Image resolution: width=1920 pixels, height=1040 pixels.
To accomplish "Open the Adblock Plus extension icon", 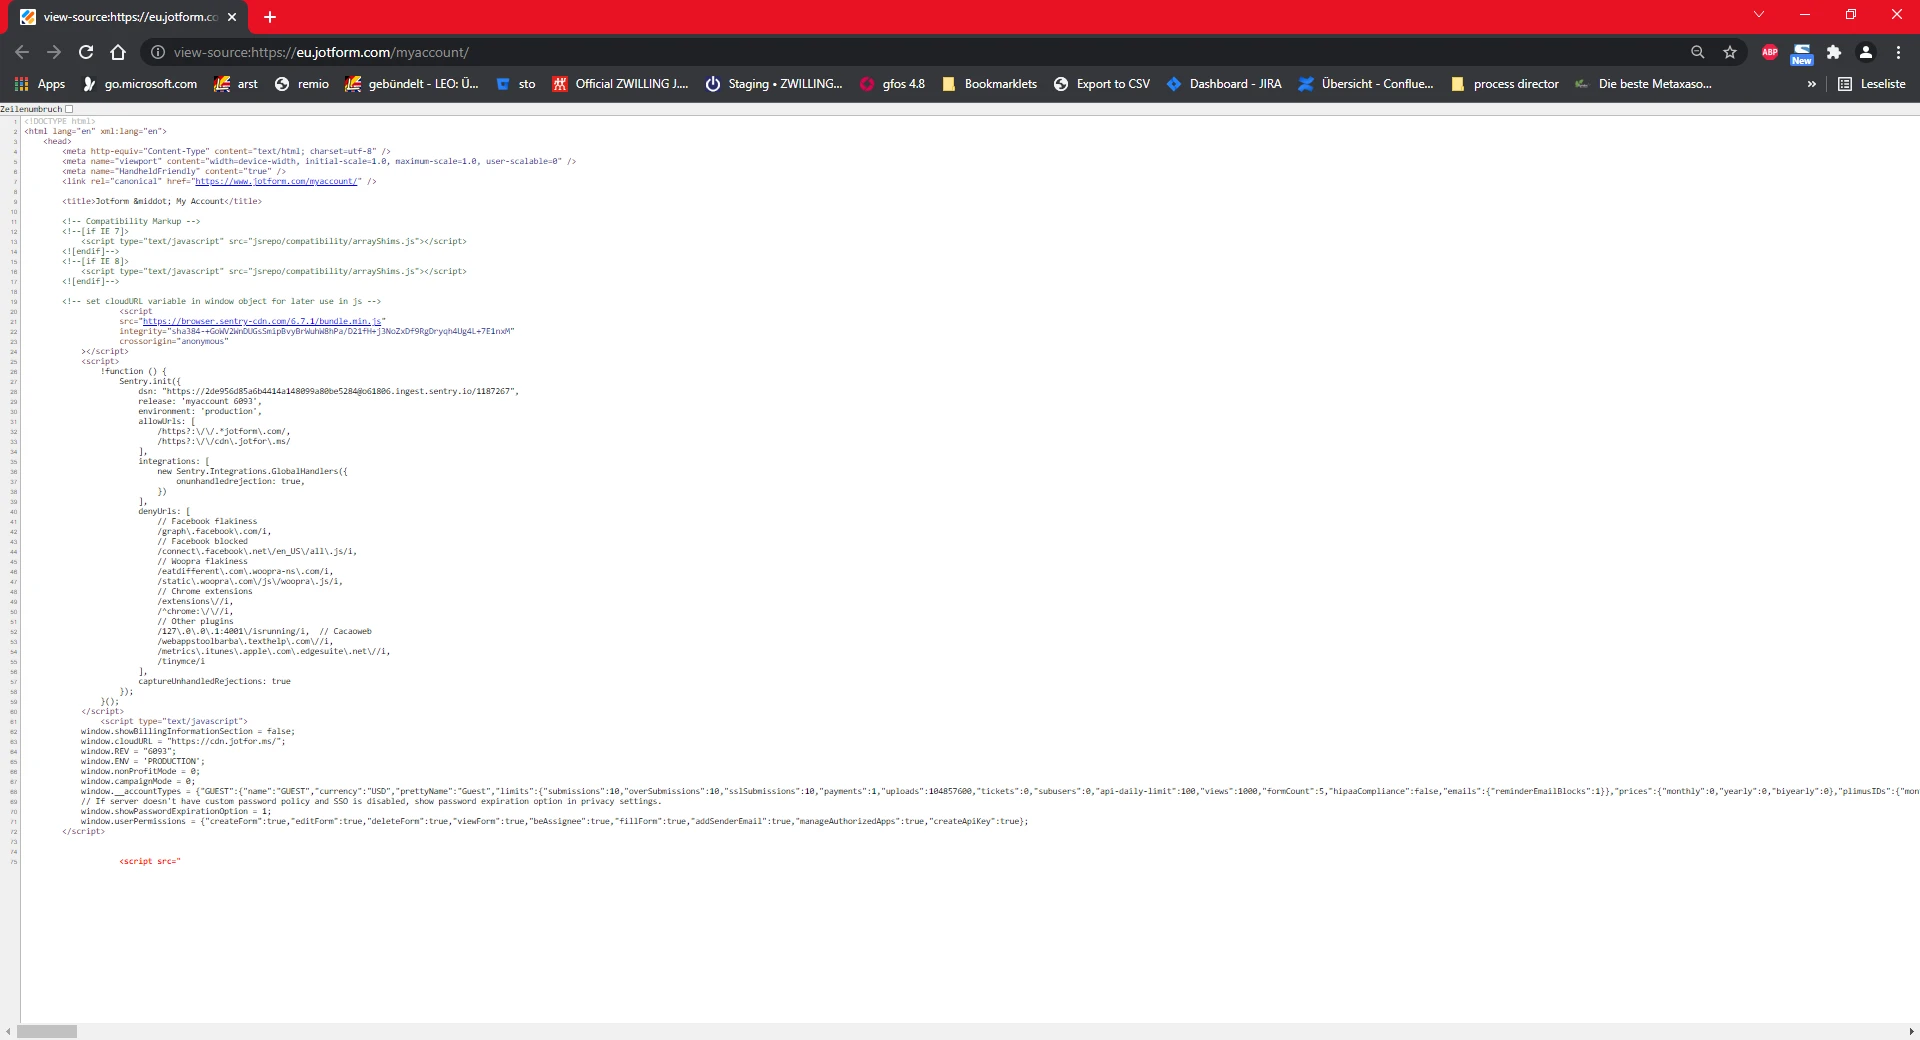I will click(1768, 52).
